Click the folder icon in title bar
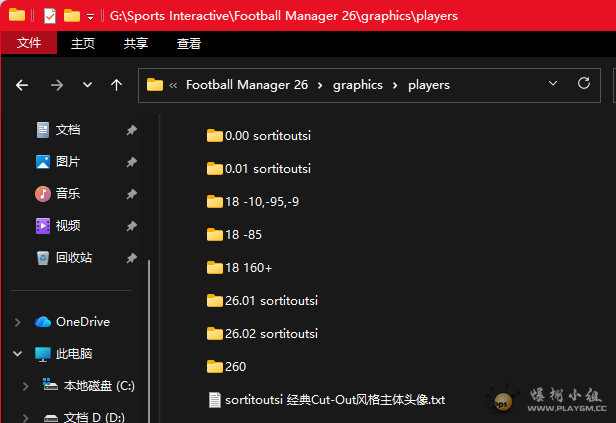616x423 pixels. 17,15
